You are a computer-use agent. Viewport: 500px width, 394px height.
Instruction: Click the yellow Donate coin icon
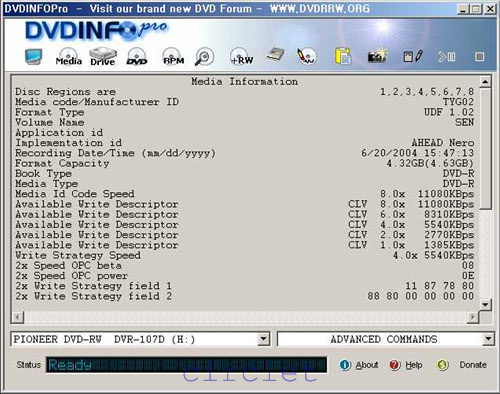coord(442,365)
